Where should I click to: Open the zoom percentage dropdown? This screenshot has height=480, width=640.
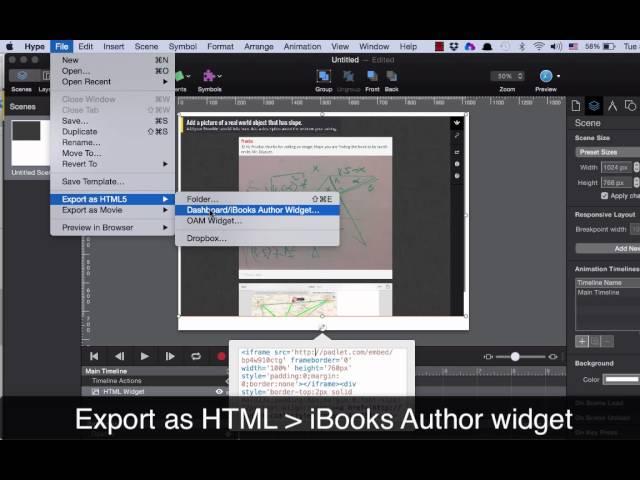[507, 76]
